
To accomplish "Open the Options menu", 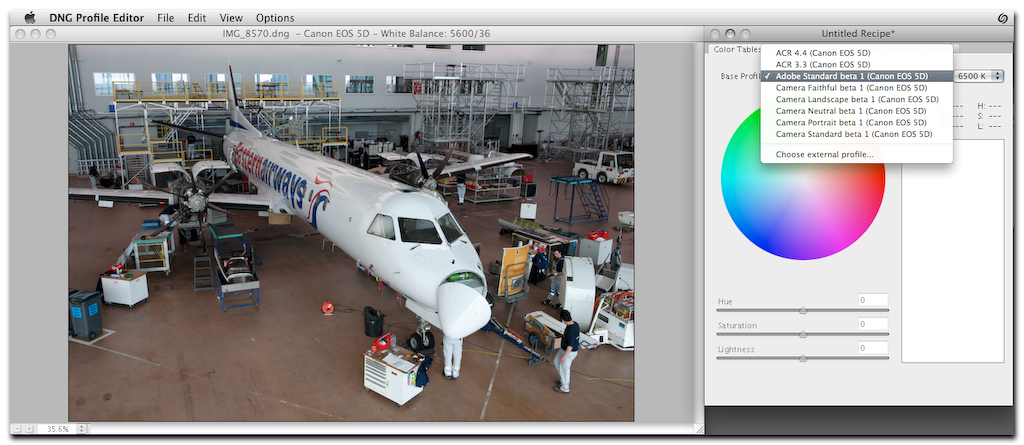I will tap(275, 18).
